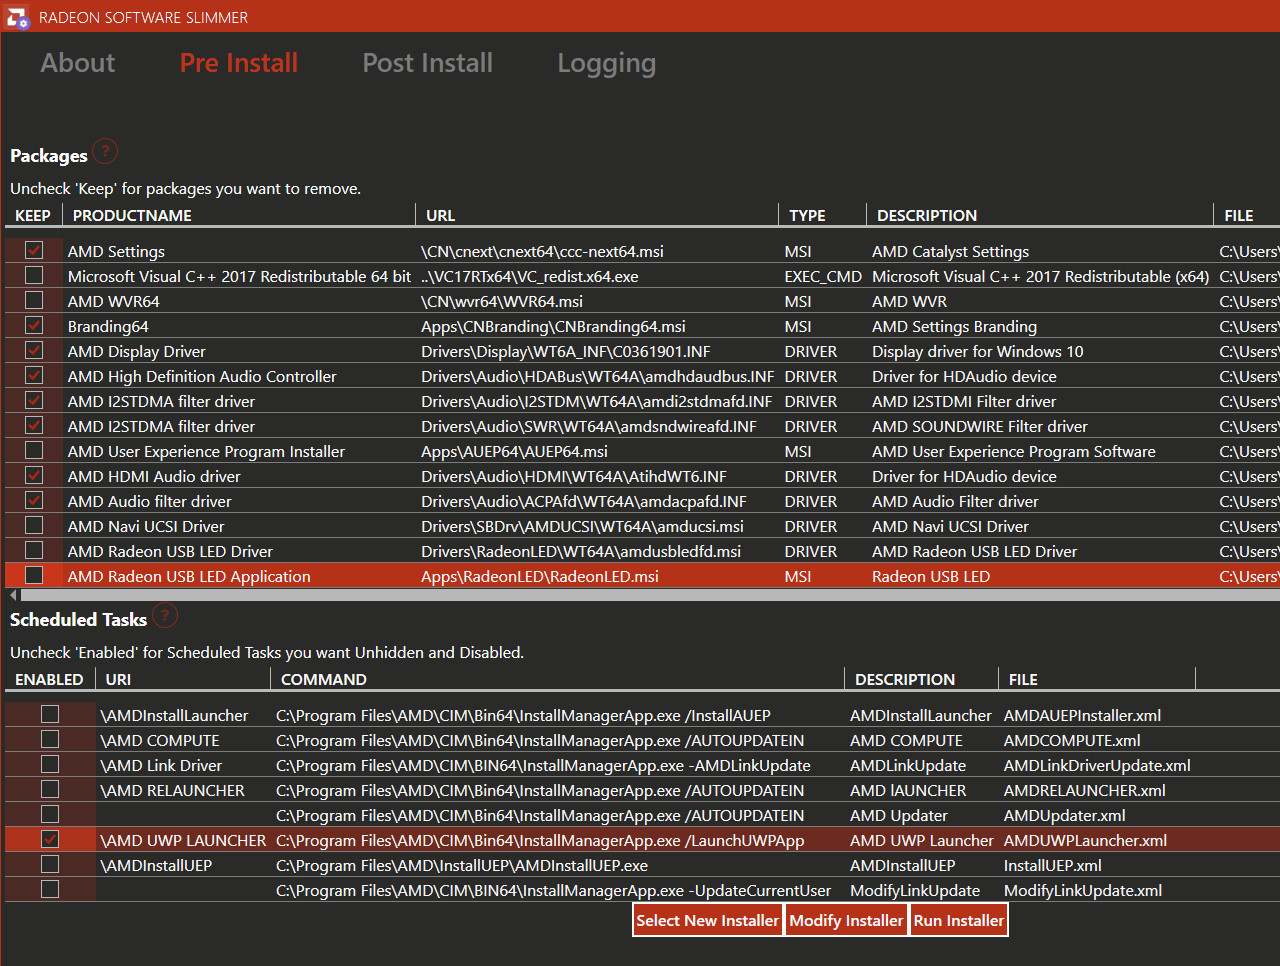Check Keep for AMD Radeon USB LED Application
Viewport: 1280px width, 966px height.
click(x=34, y=575)
